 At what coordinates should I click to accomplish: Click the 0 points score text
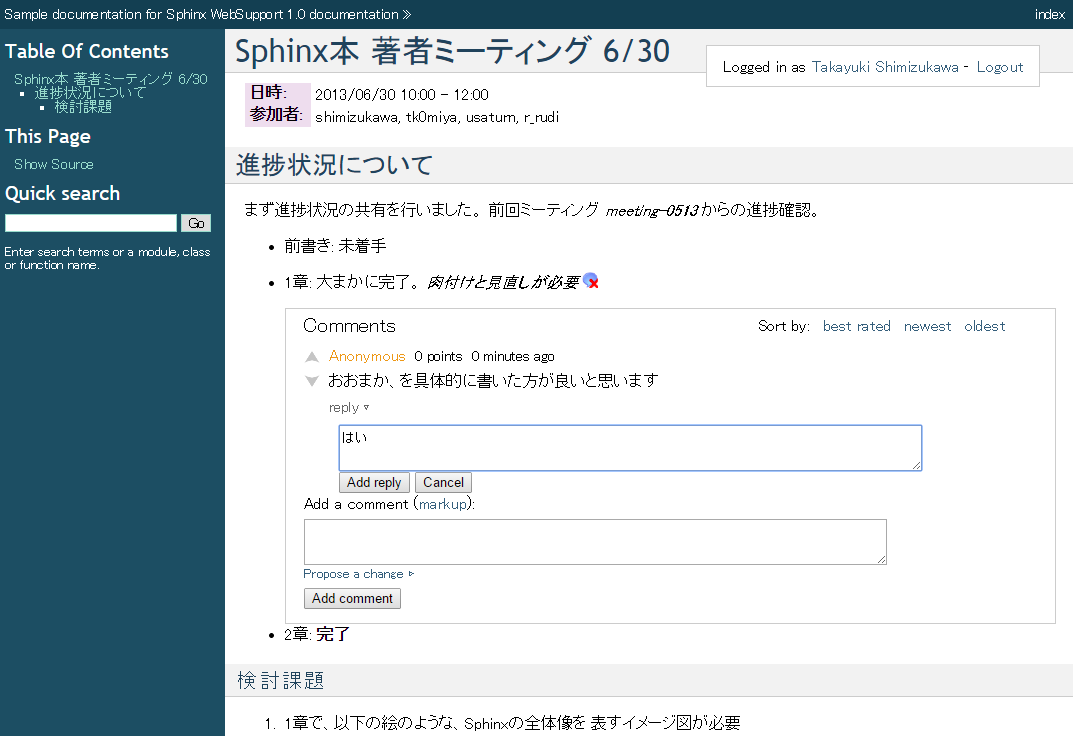(x=438, y=356)
